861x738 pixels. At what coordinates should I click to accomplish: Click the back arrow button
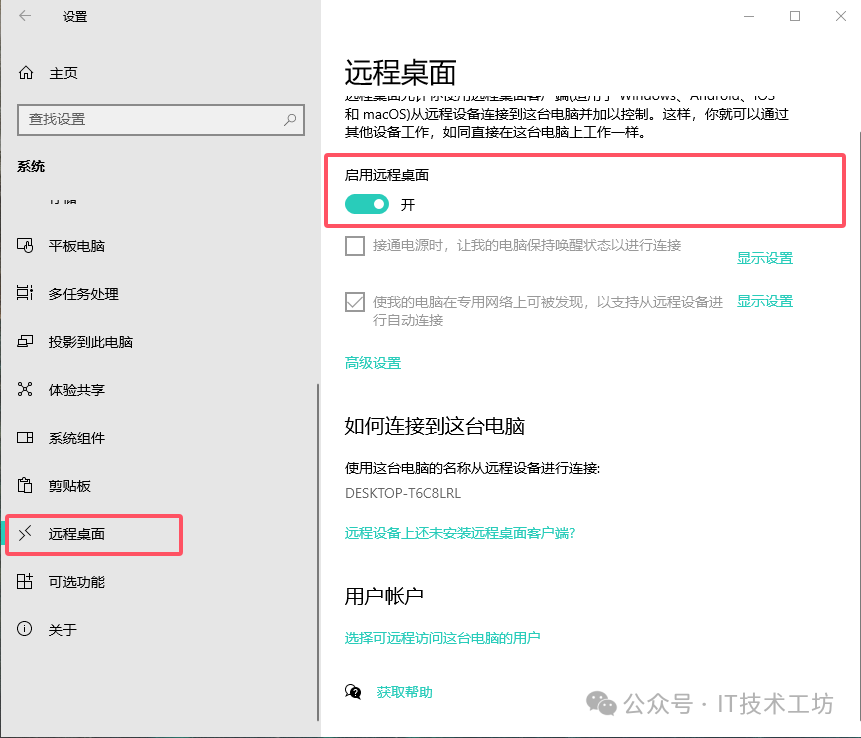23,16
